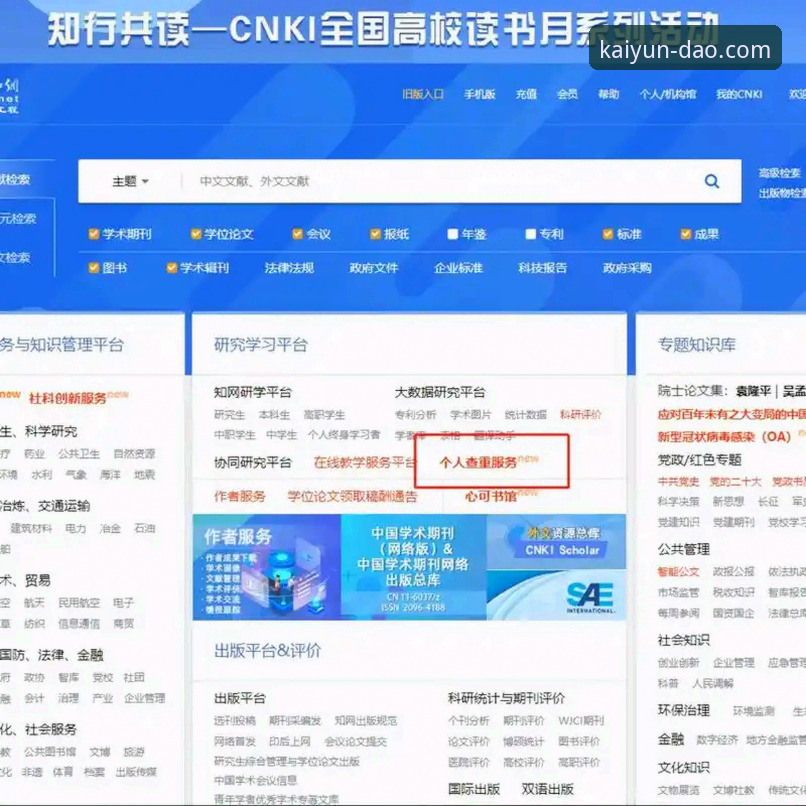Enable the 专利 checkbox

click(x=530, y=234)
